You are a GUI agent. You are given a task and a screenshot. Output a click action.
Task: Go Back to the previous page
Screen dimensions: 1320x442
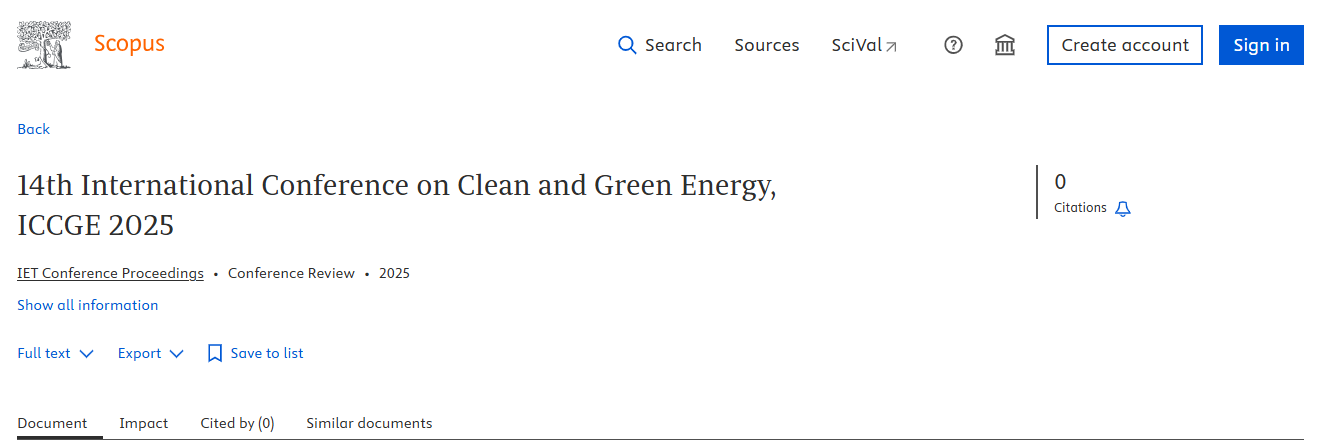click(x=33, y=129)
